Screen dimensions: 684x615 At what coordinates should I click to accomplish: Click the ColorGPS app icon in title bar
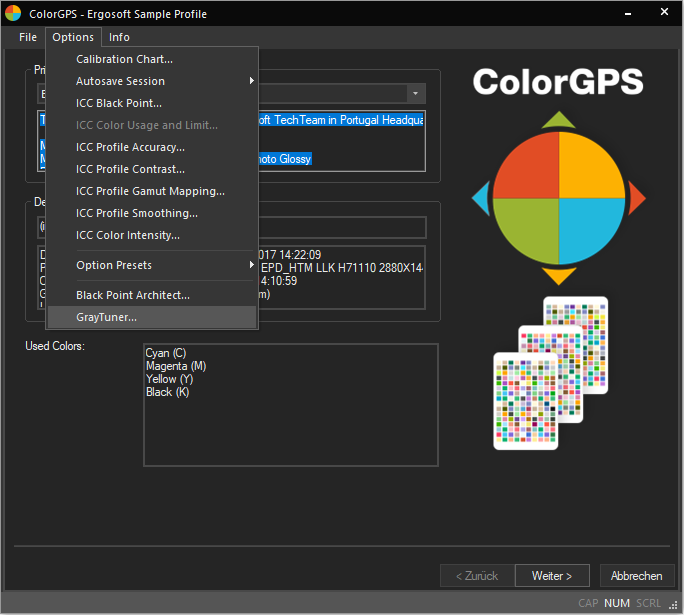13,14
